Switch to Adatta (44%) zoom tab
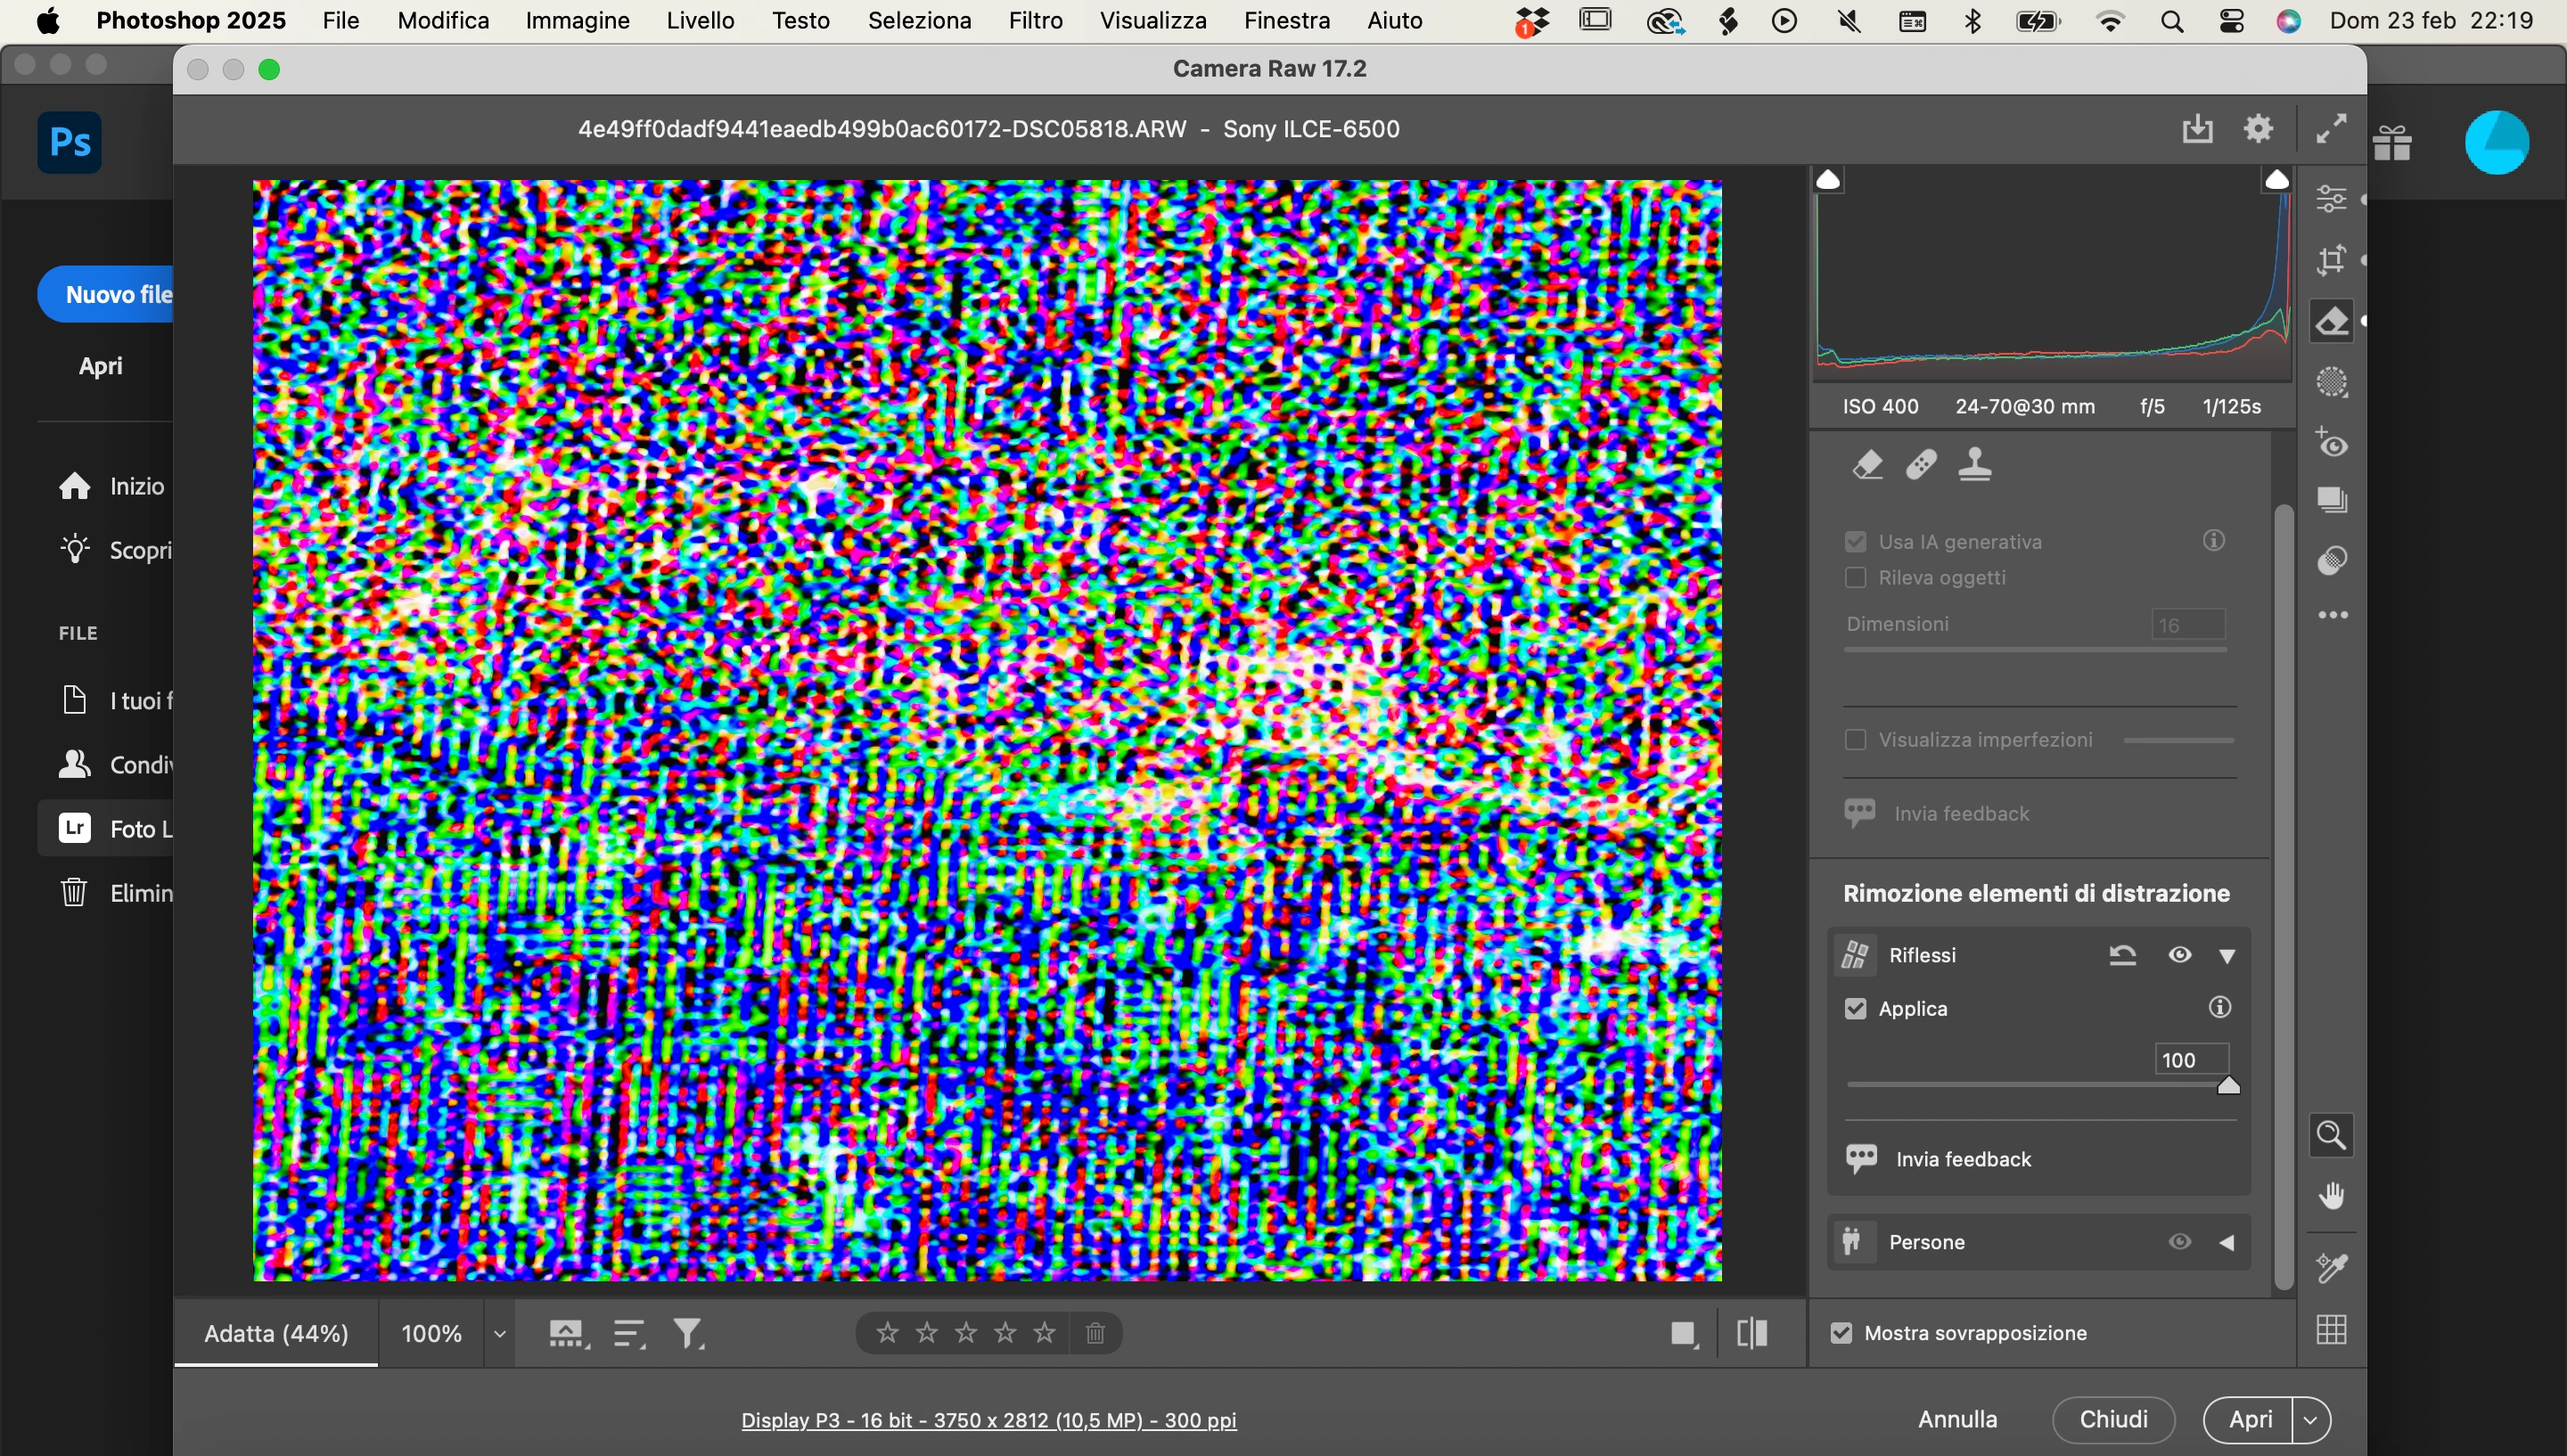Image resolution: width=2567 pixels, height=1456 pixels. (276, 1333)
